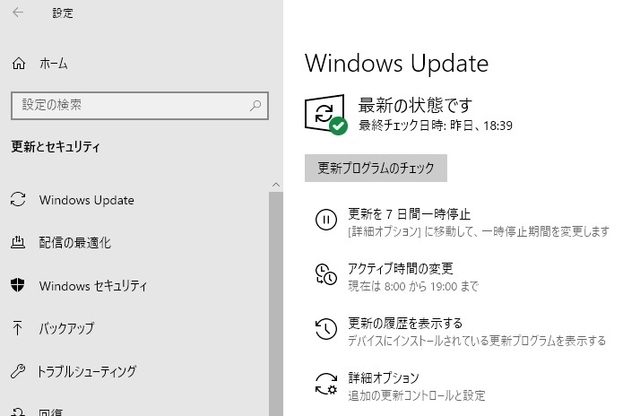Click the active hours clock icon
Image resolution: width=640 pixels, height=416 pixels.
[x=326, y=274]
